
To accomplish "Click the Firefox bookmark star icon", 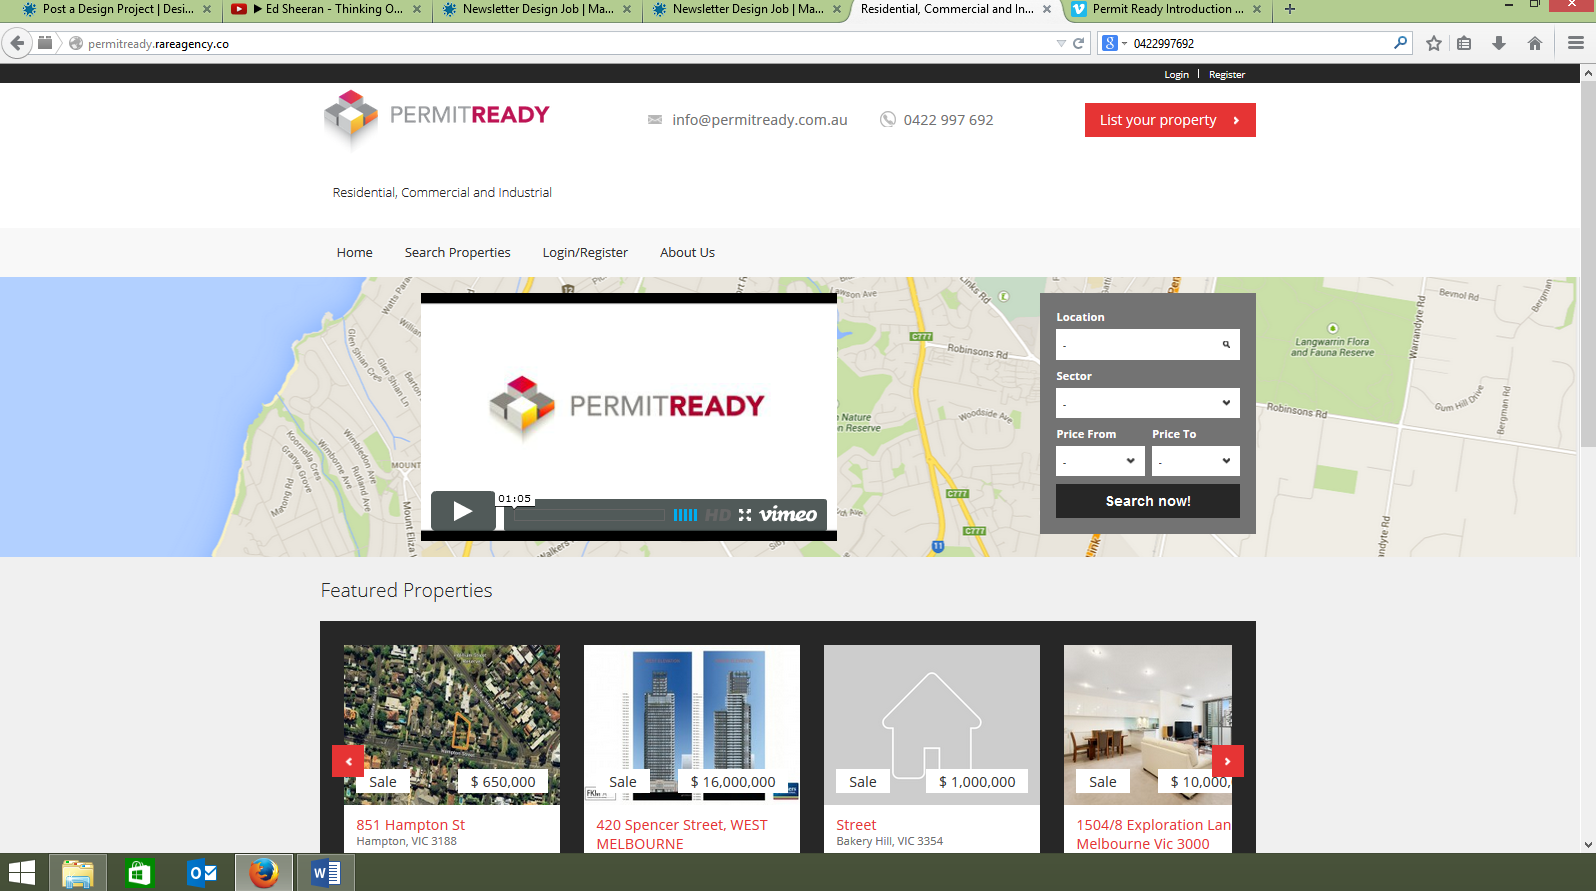I will click(1433, 43).
